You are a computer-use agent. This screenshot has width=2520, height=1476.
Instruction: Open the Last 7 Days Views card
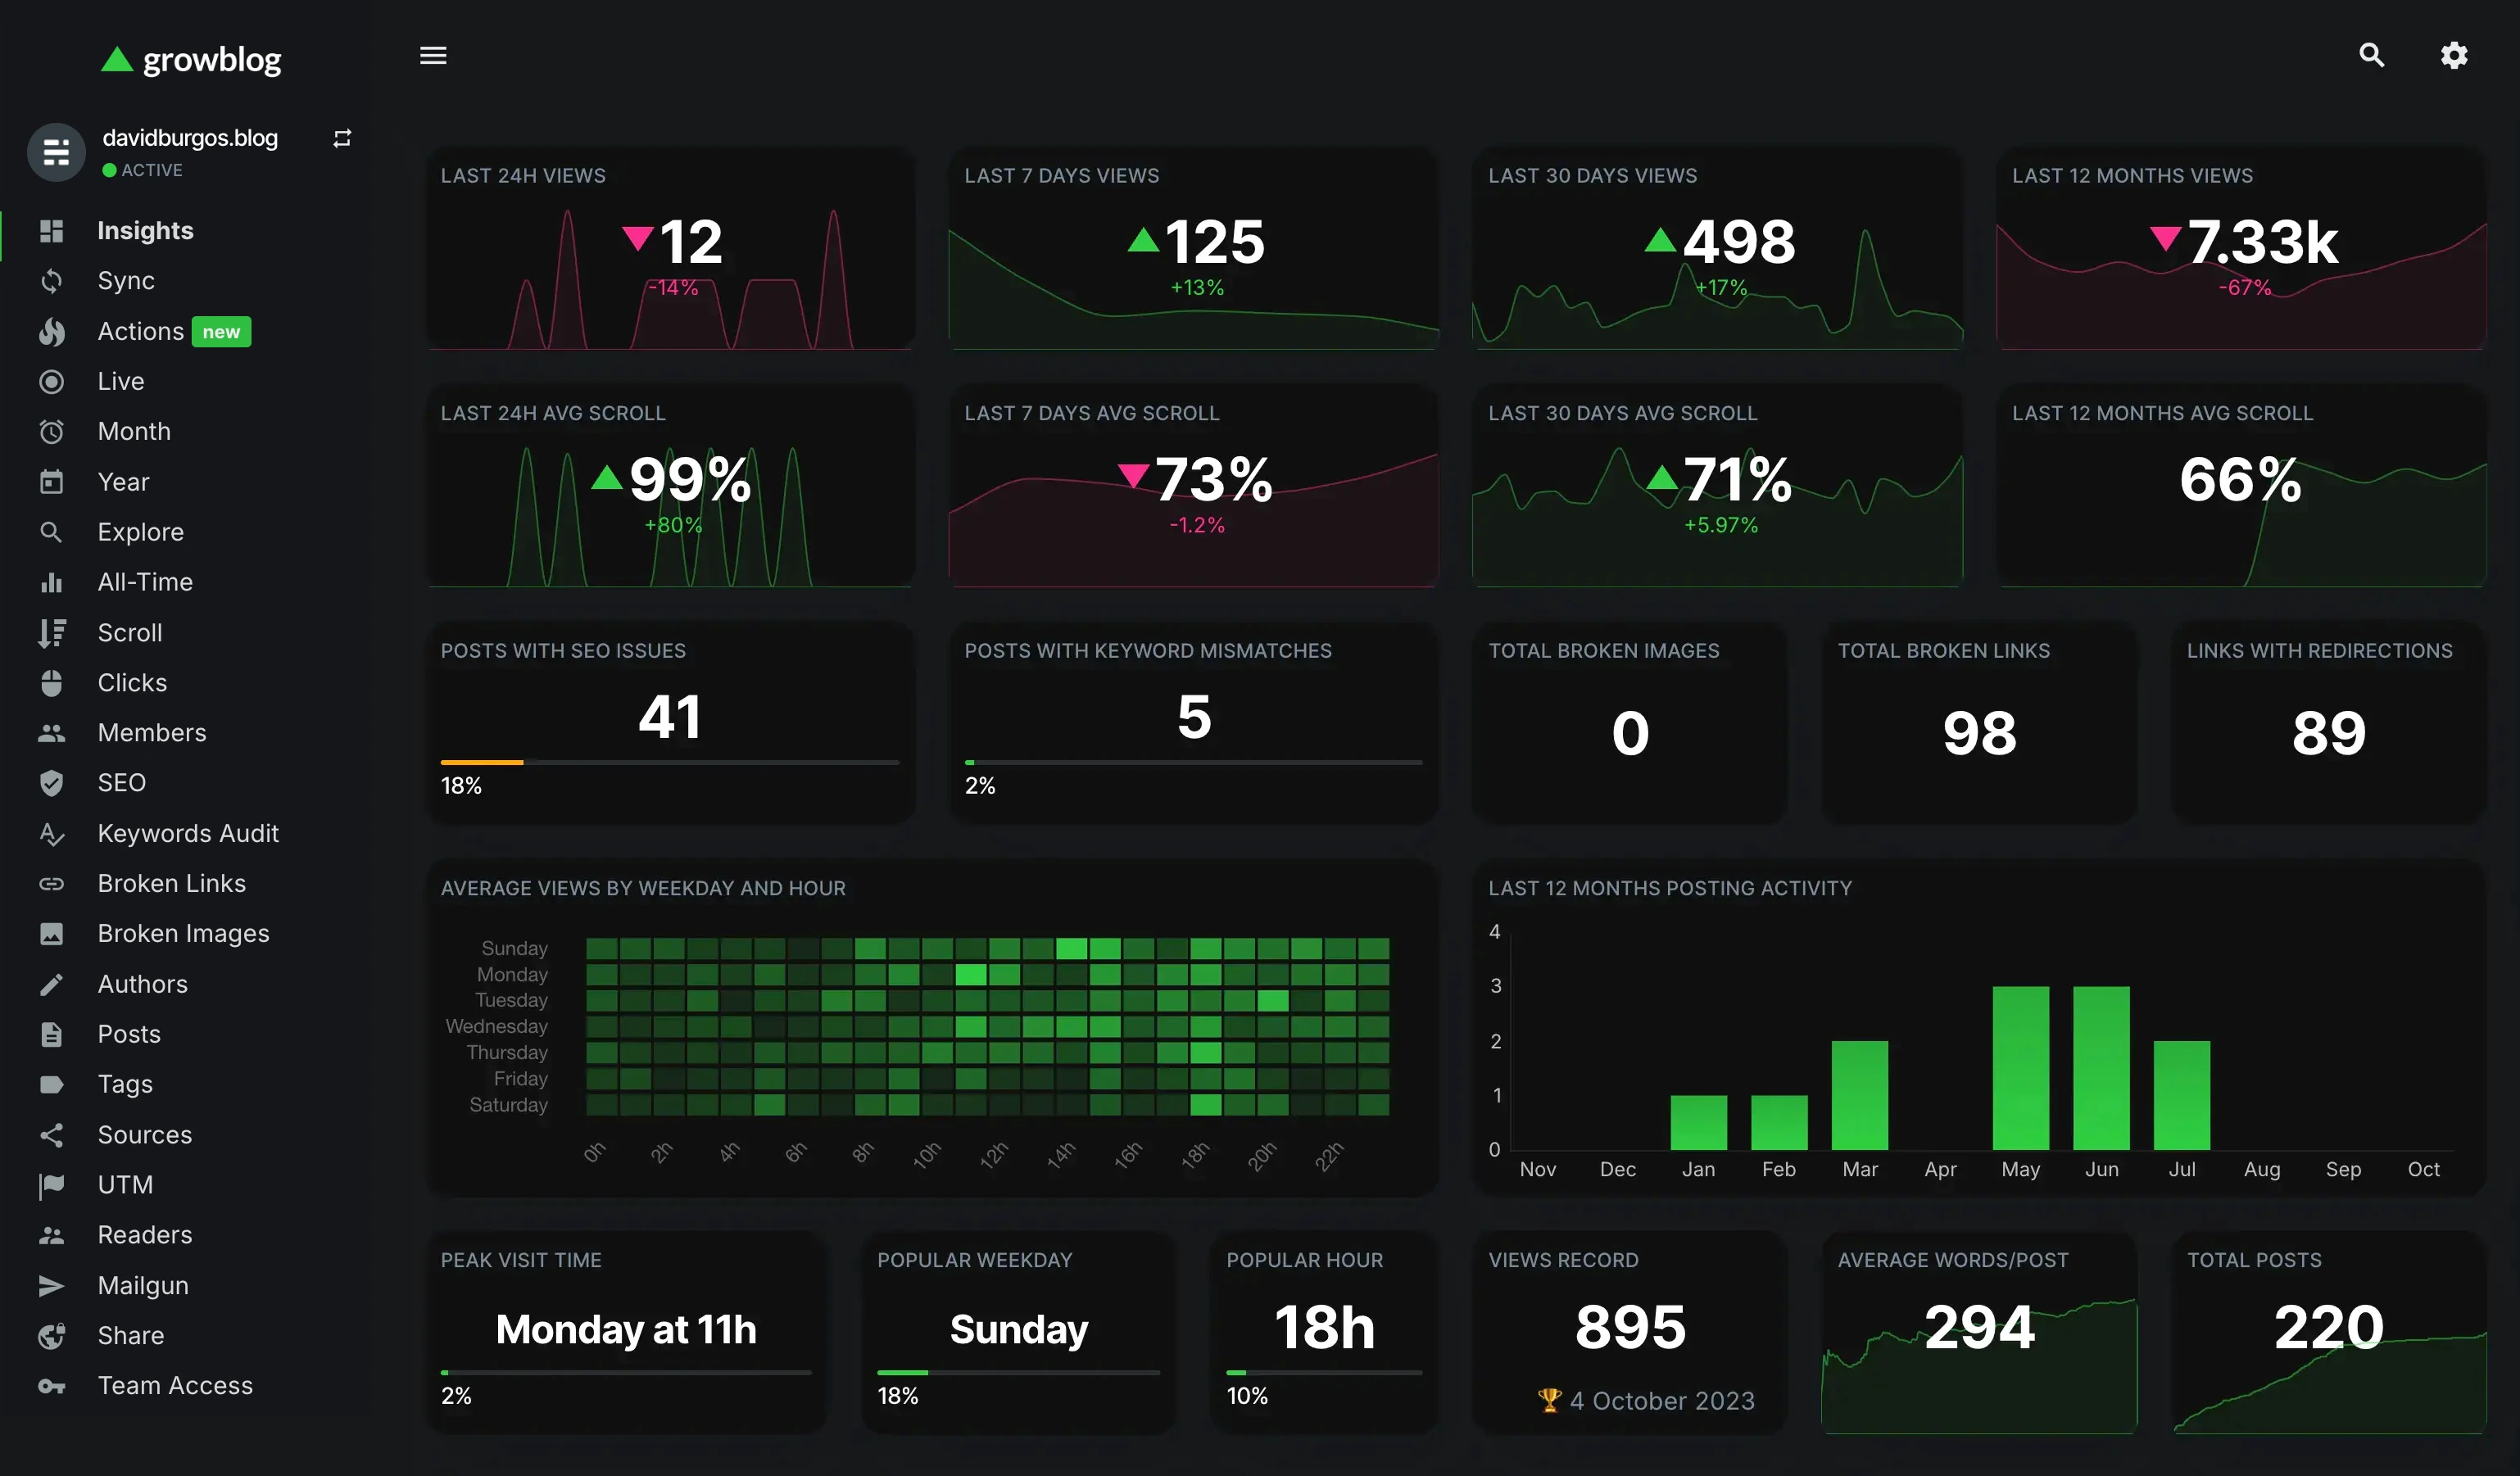pos(1194,249)
